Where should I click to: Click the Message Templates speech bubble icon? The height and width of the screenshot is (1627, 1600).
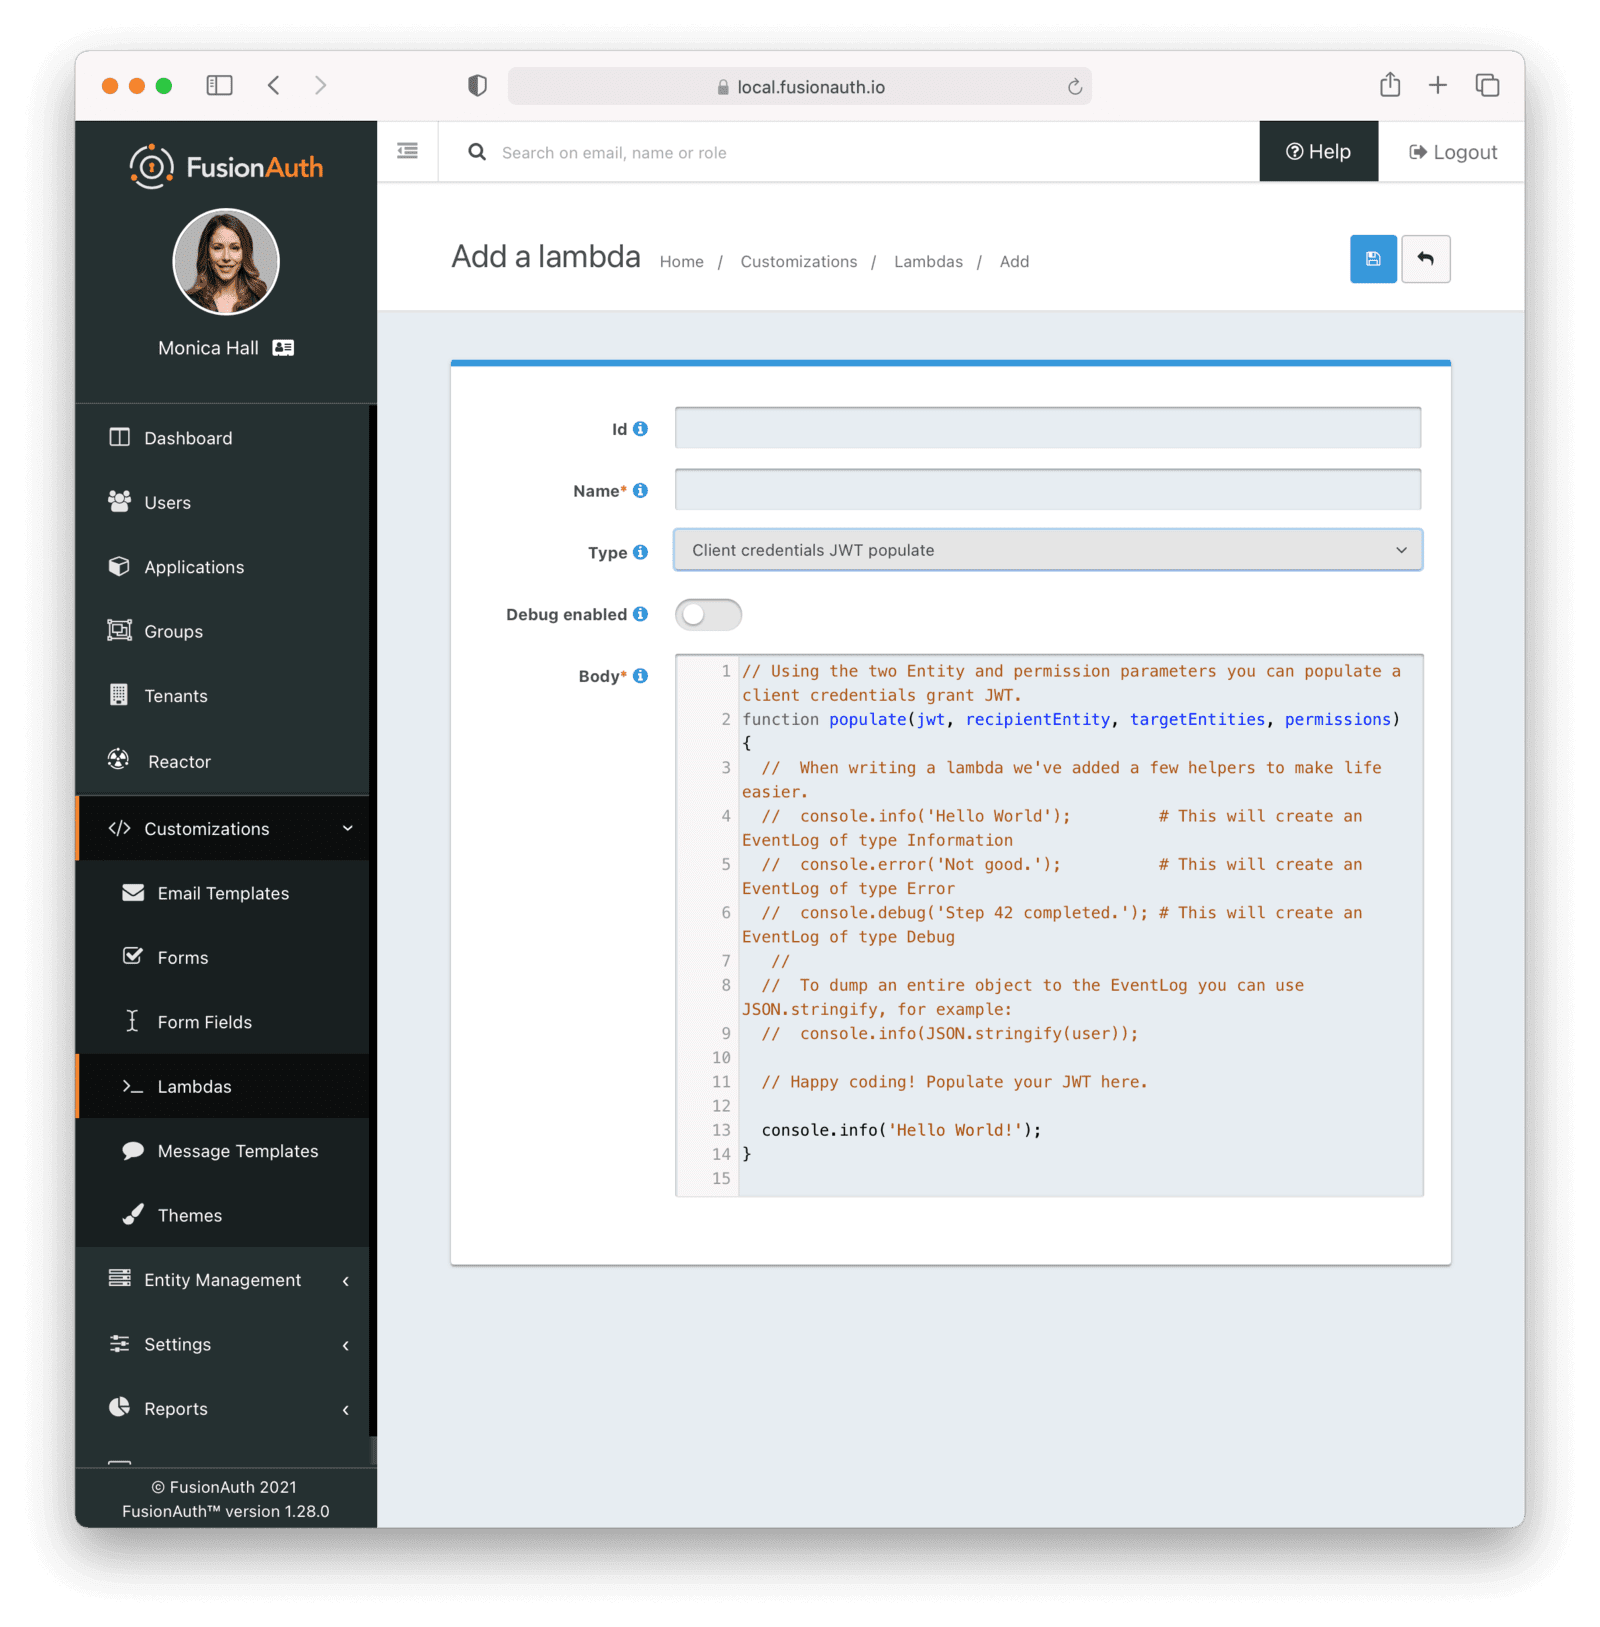tap(133, 1150)
